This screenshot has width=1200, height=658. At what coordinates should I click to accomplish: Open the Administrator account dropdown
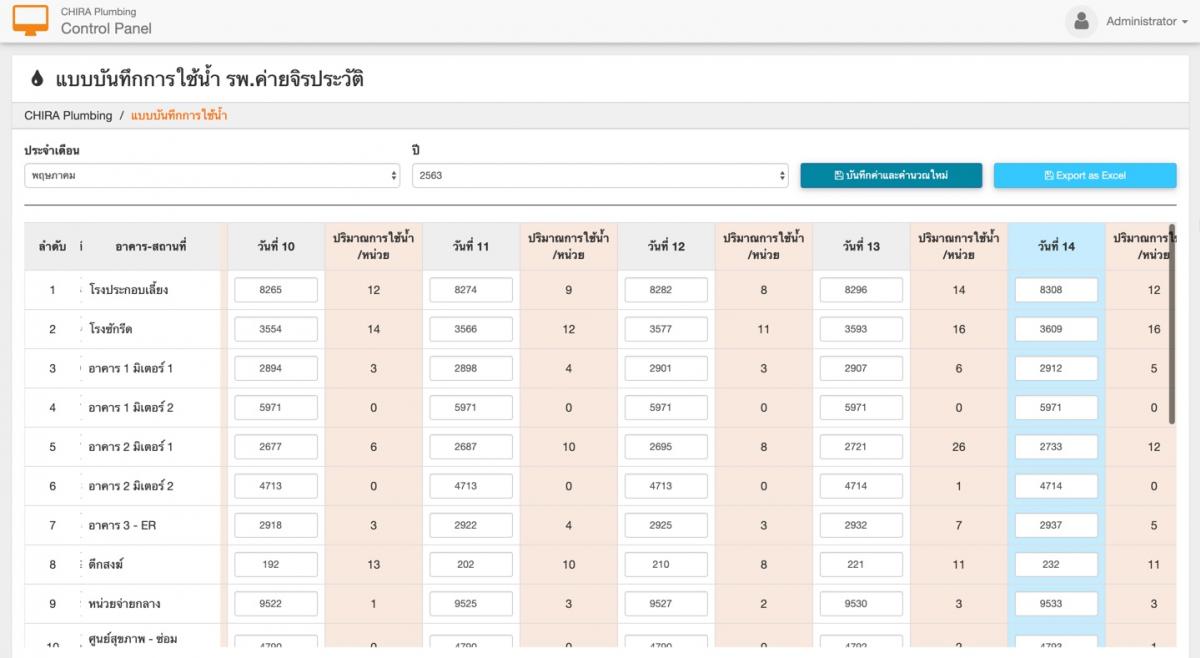pos(1147,21)
